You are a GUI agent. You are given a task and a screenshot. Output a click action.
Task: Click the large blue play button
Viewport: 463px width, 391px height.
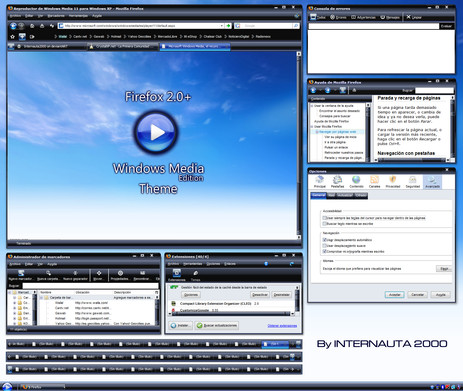pyautogui.click(x=156, y=132)
